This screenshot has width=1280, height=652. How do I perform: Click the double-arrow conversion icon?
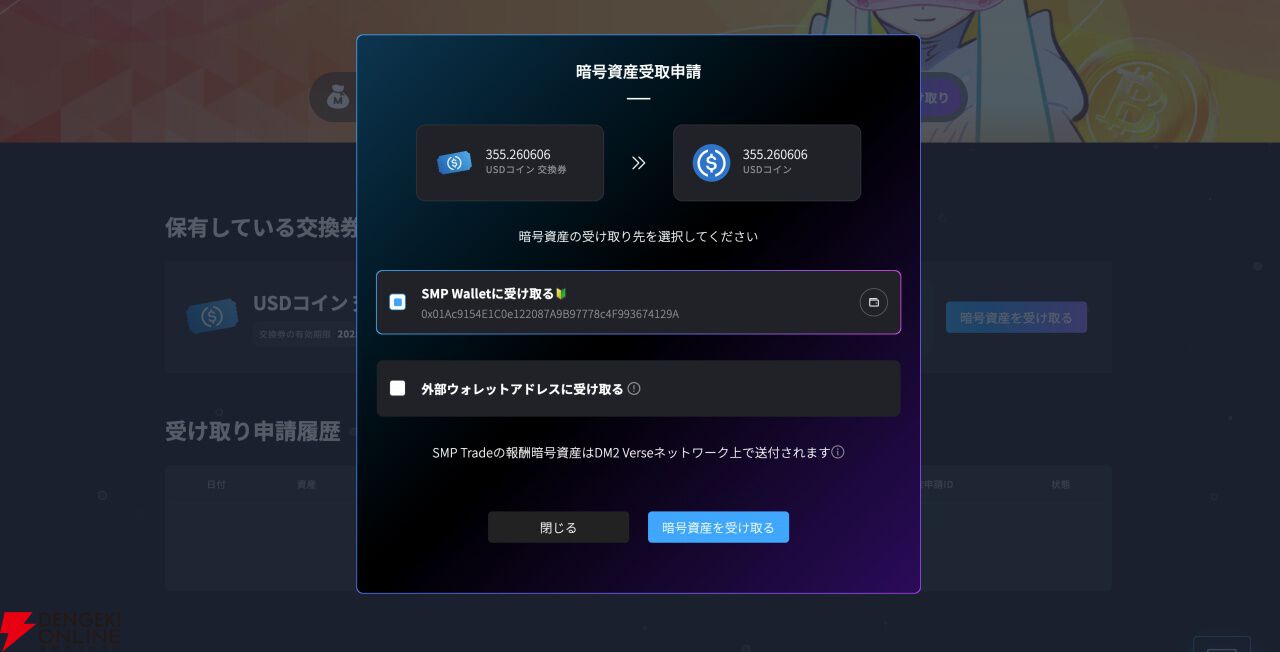pos(638,163)
